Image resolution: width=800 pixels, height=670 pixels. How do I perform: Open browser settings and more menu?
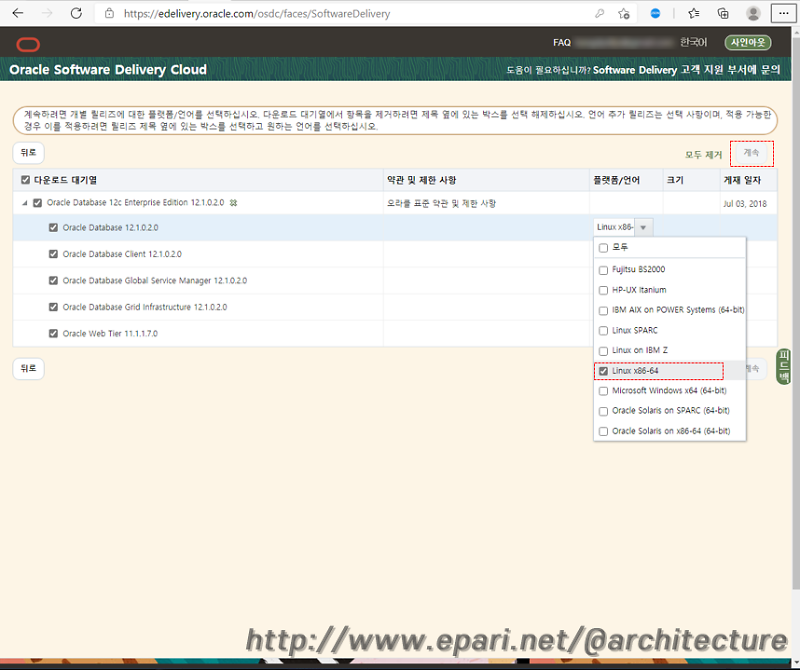(x=783, y=14)
